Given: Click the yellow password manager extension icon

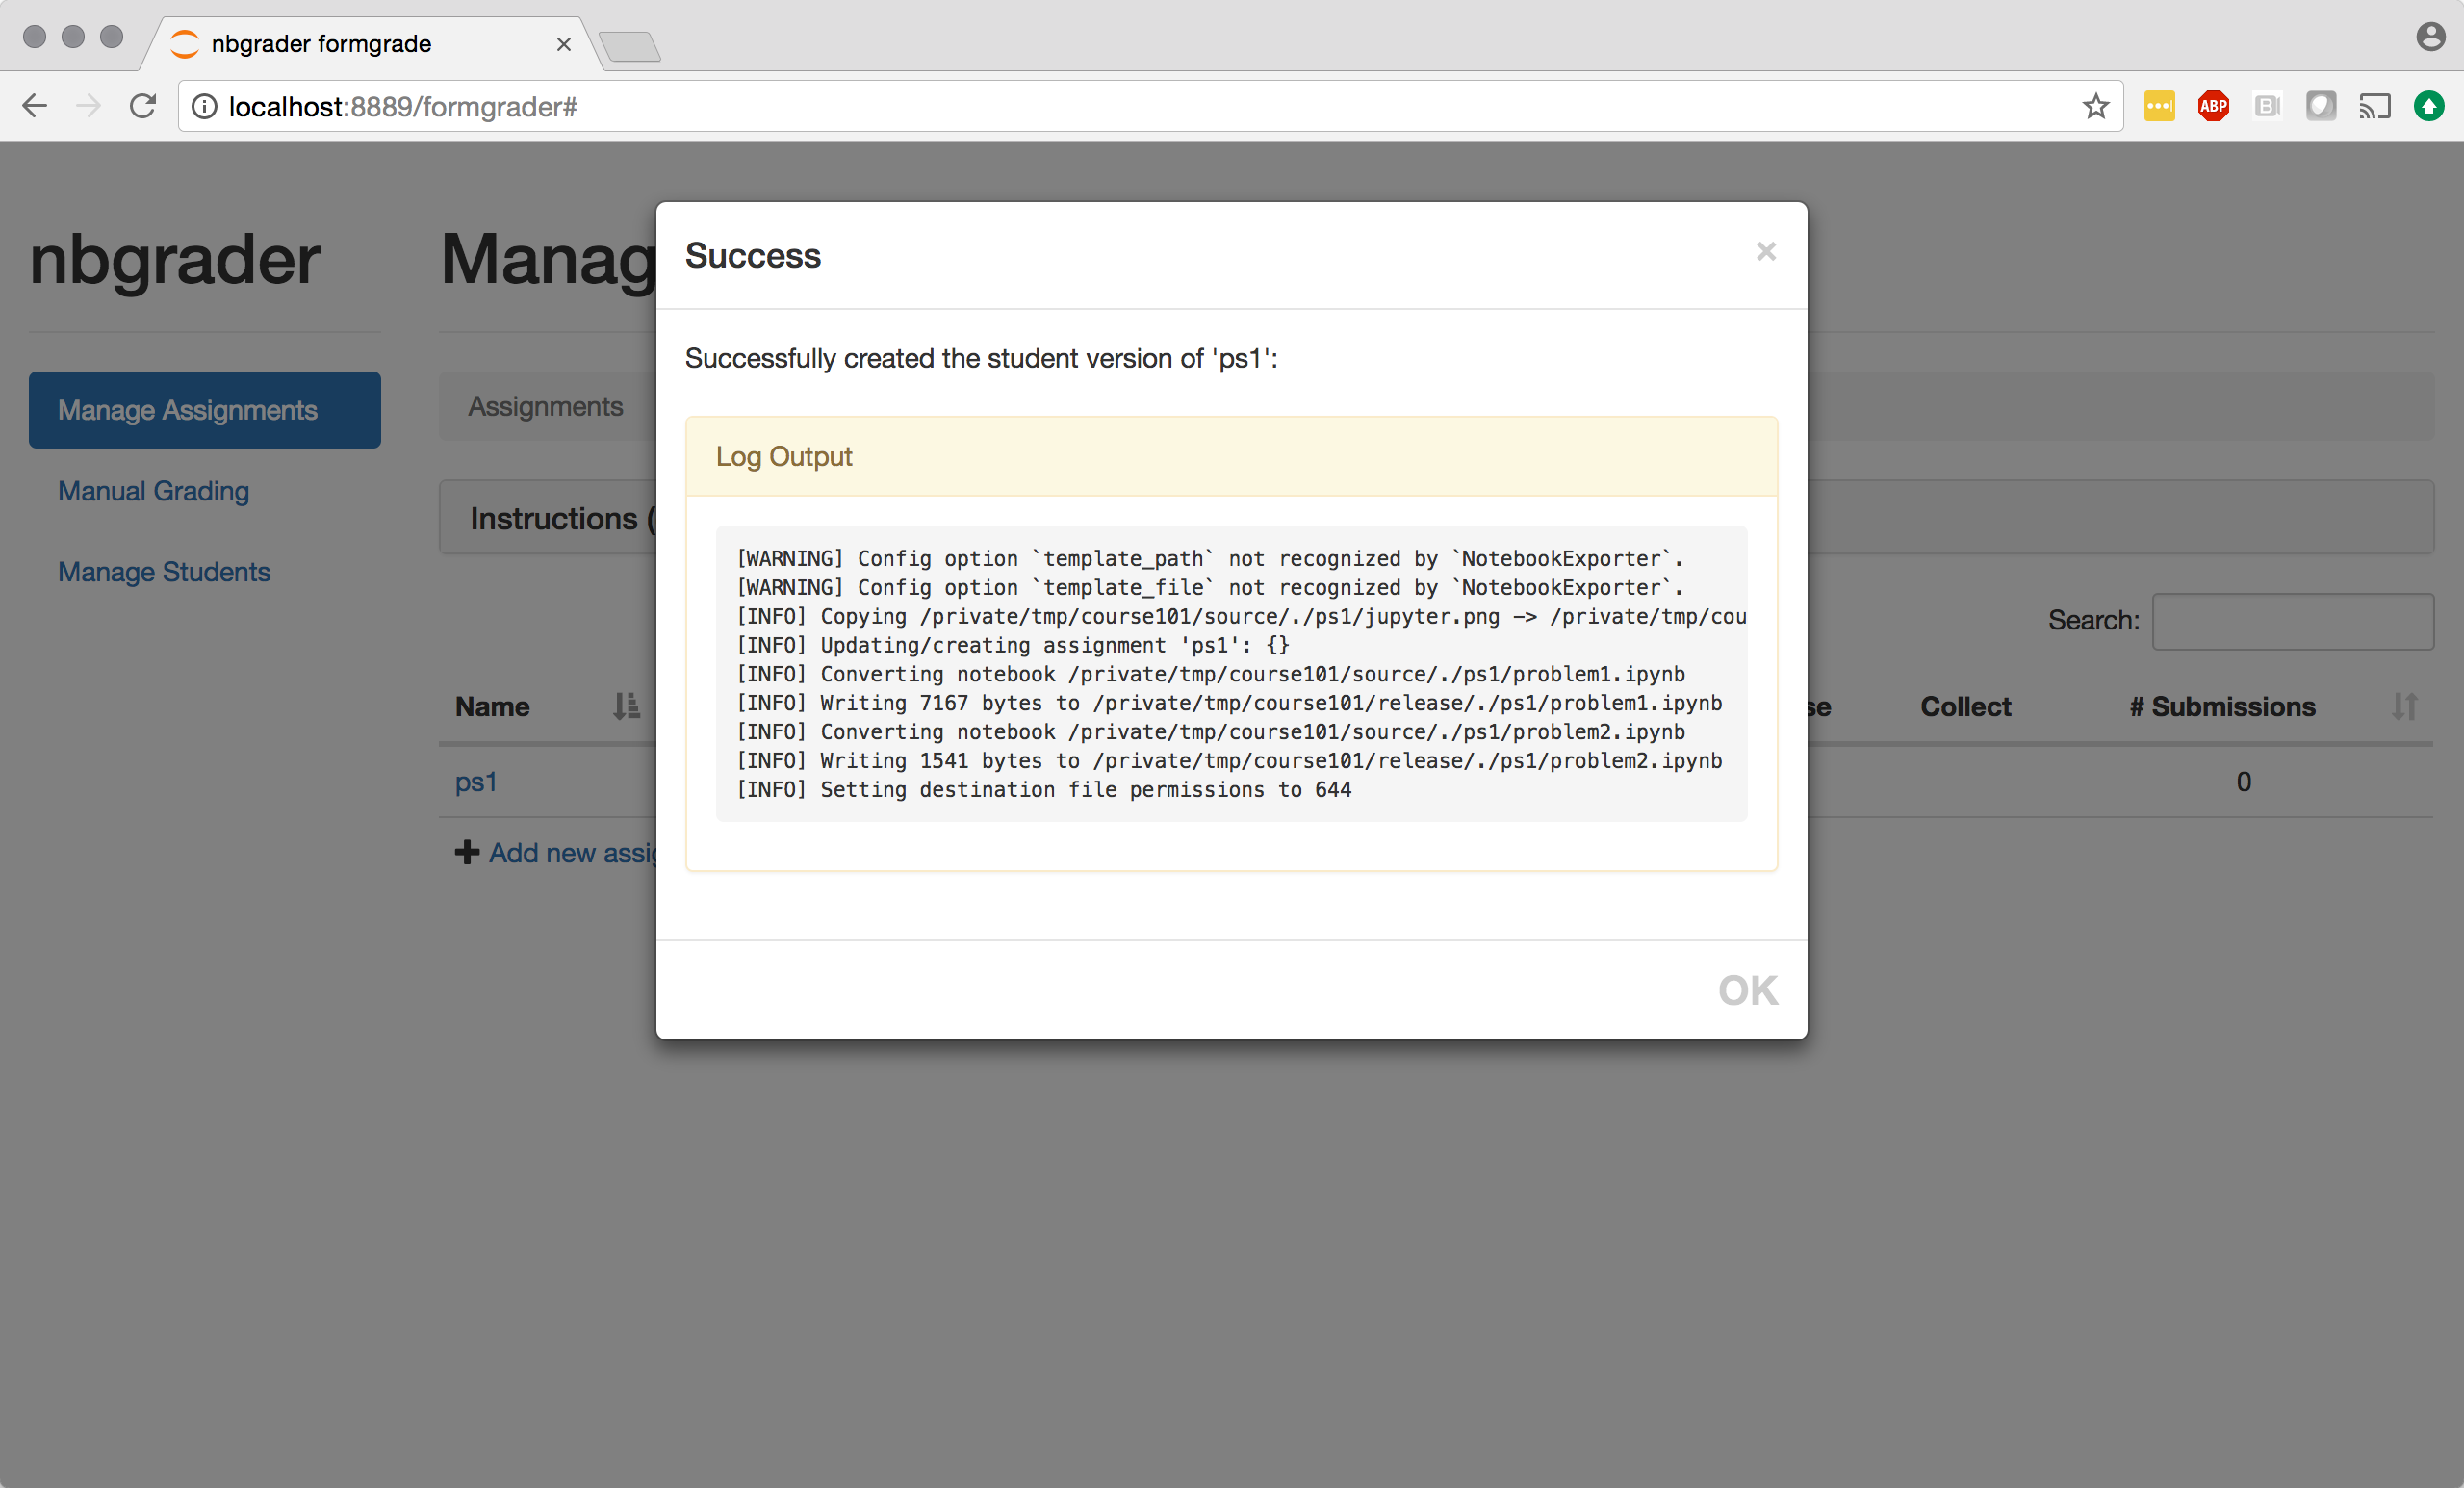Looking at the screenshot, I should [2159, 106].
